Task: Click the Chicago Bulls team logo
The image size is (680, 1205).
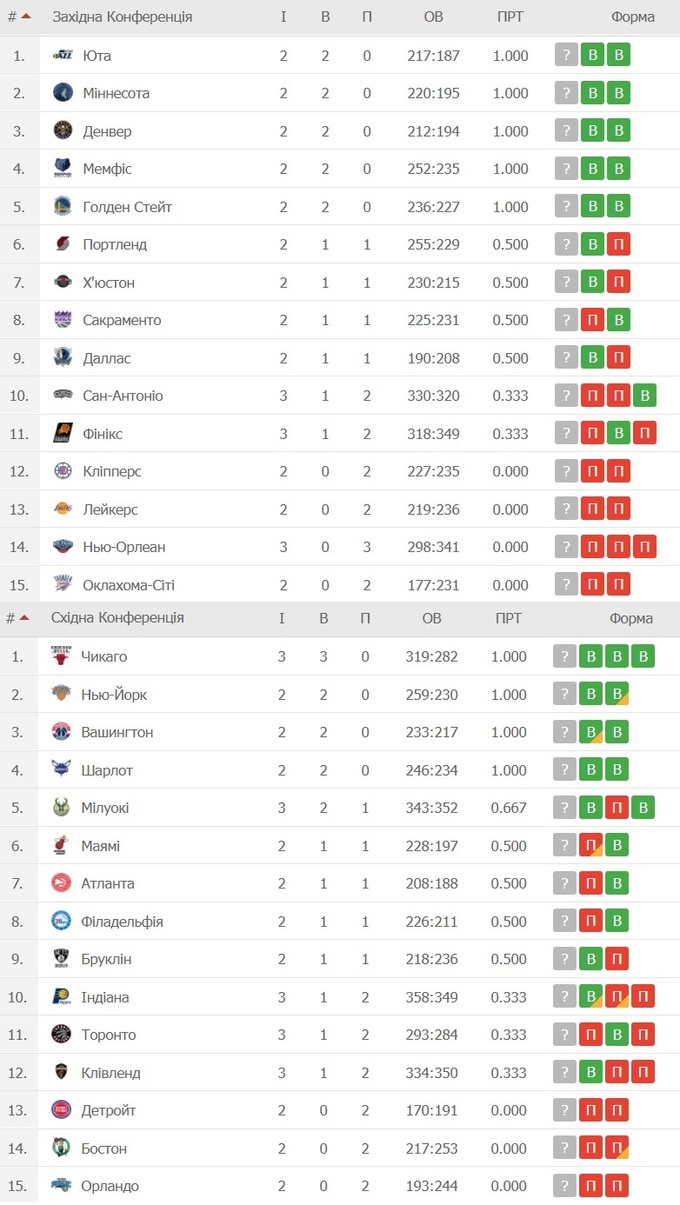Action: pyautogui.click(x=62, y=656)
